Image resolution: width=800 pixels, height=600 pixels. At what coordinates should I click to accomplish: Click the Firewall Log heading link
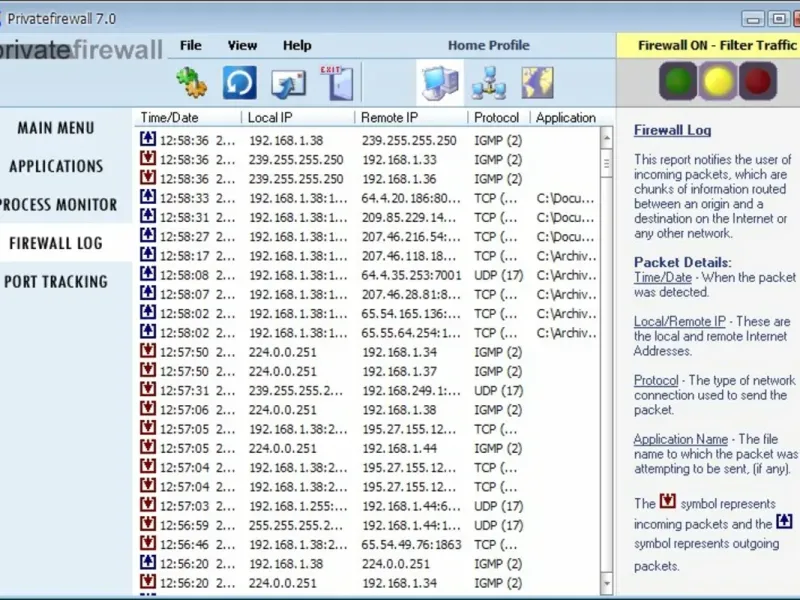click(672, 130)
